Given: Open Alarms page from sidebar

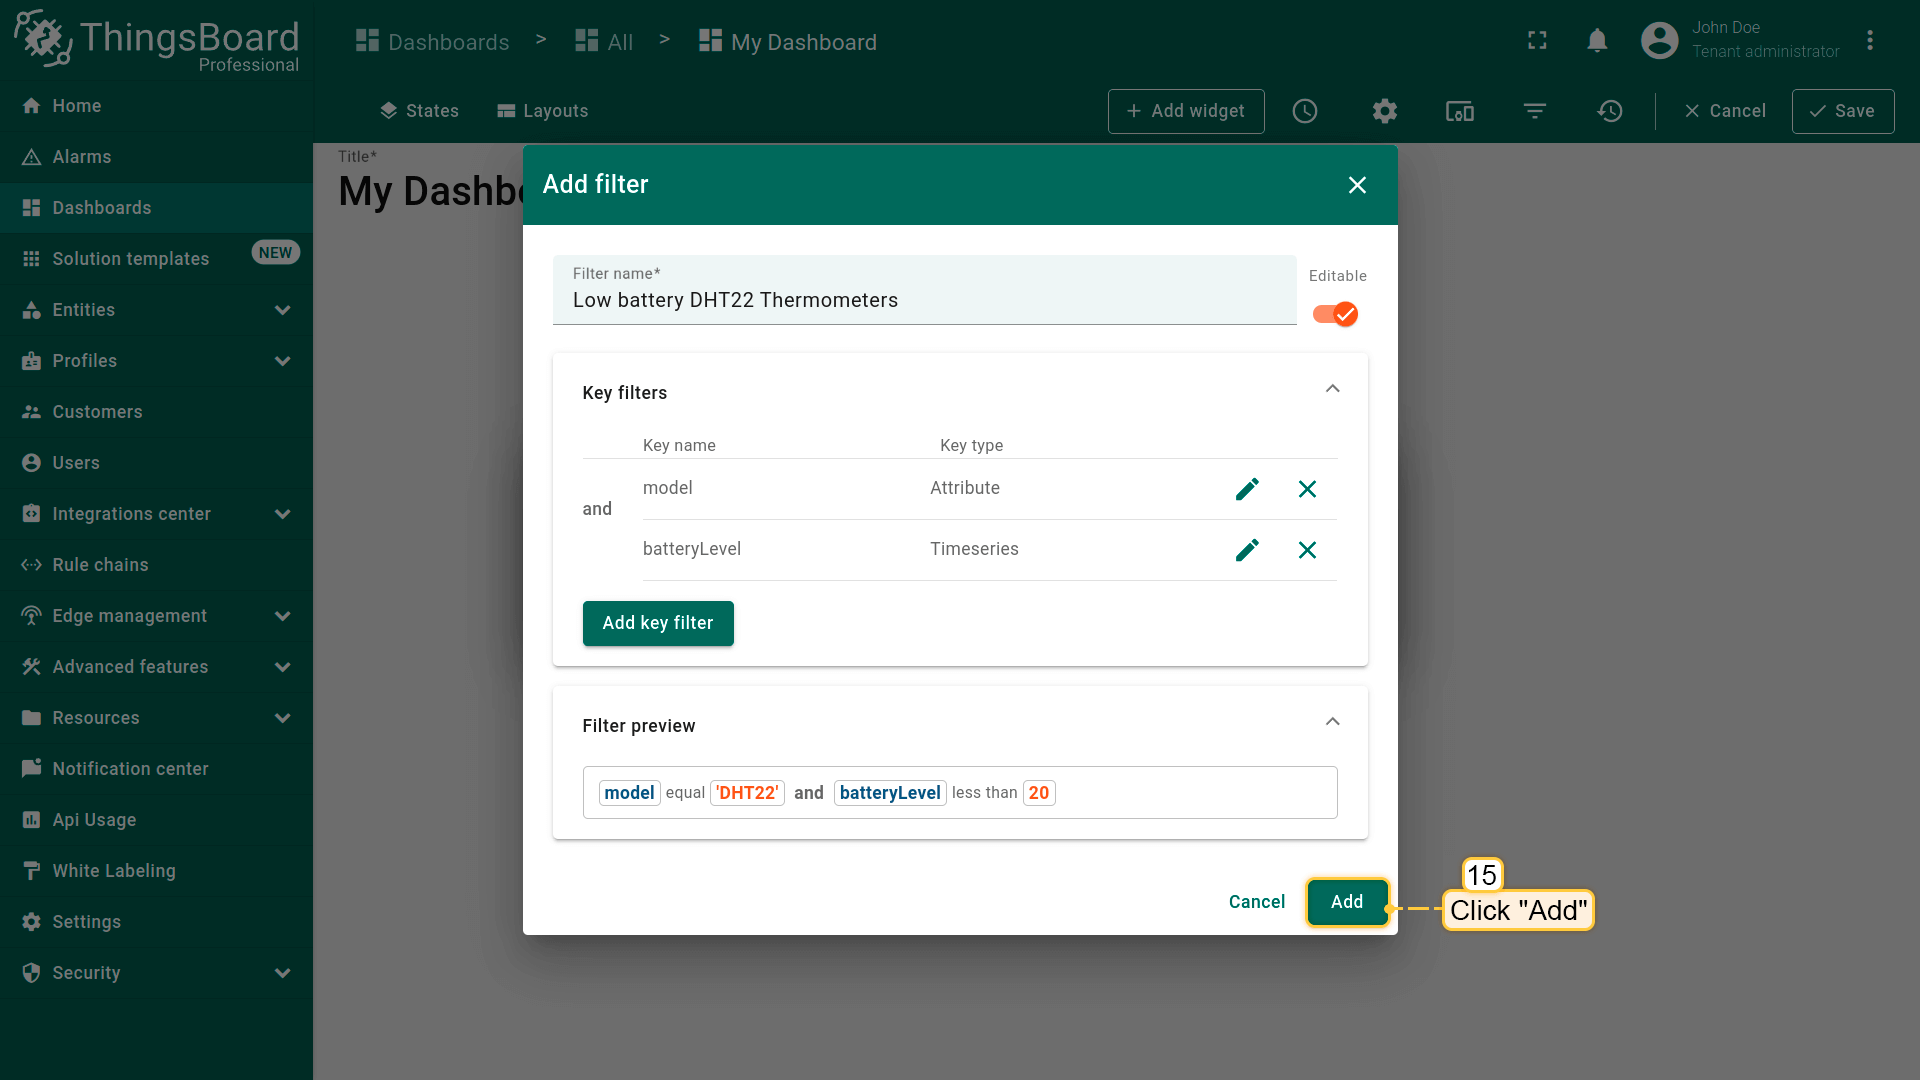Looking at the screenshot, I should (x=82, y=157).
